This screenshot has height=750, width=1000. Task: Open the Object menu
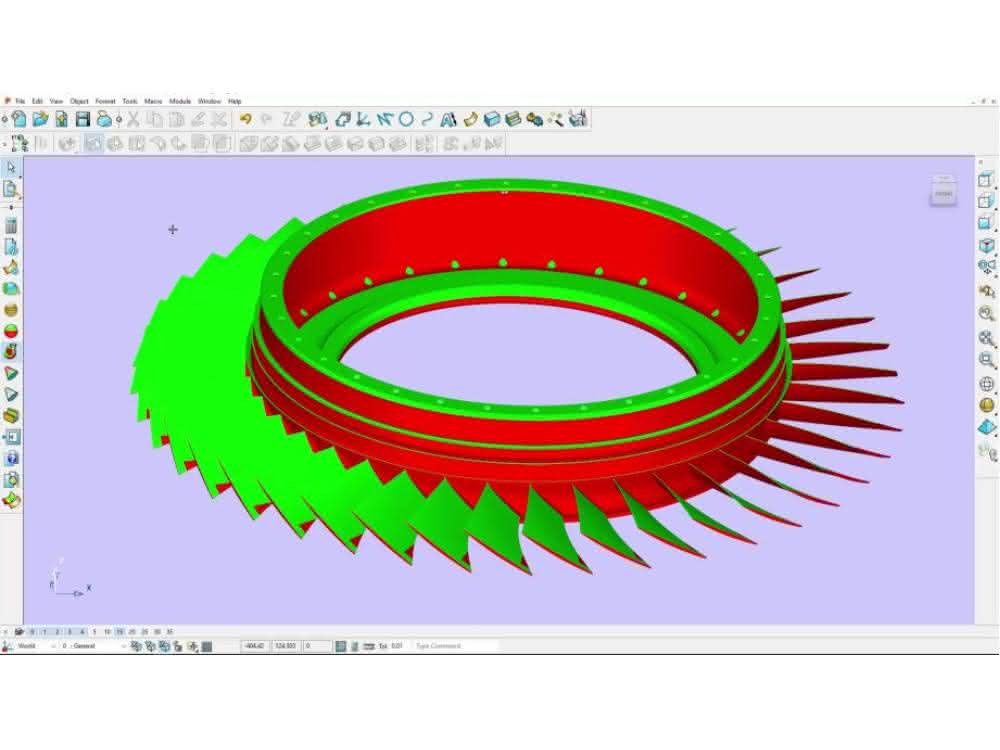pyautogui.click(x=79, y=101)
